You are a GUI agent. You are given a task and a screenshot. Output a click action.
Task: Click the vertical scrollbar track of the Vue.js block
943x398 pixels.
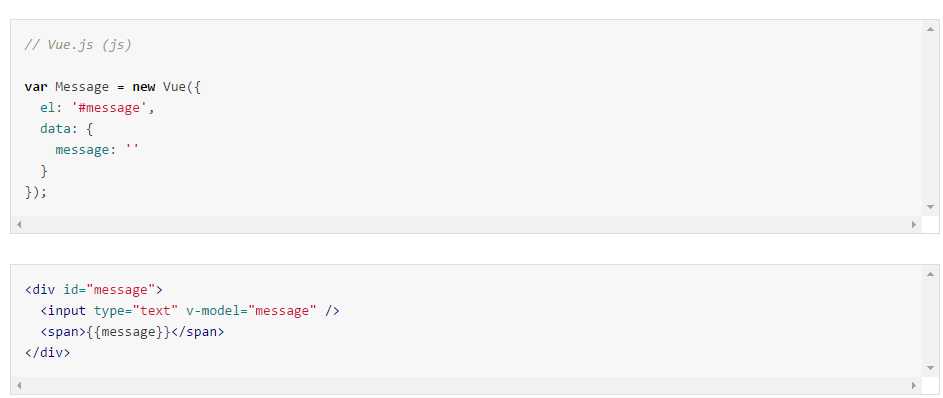[930, 118]
